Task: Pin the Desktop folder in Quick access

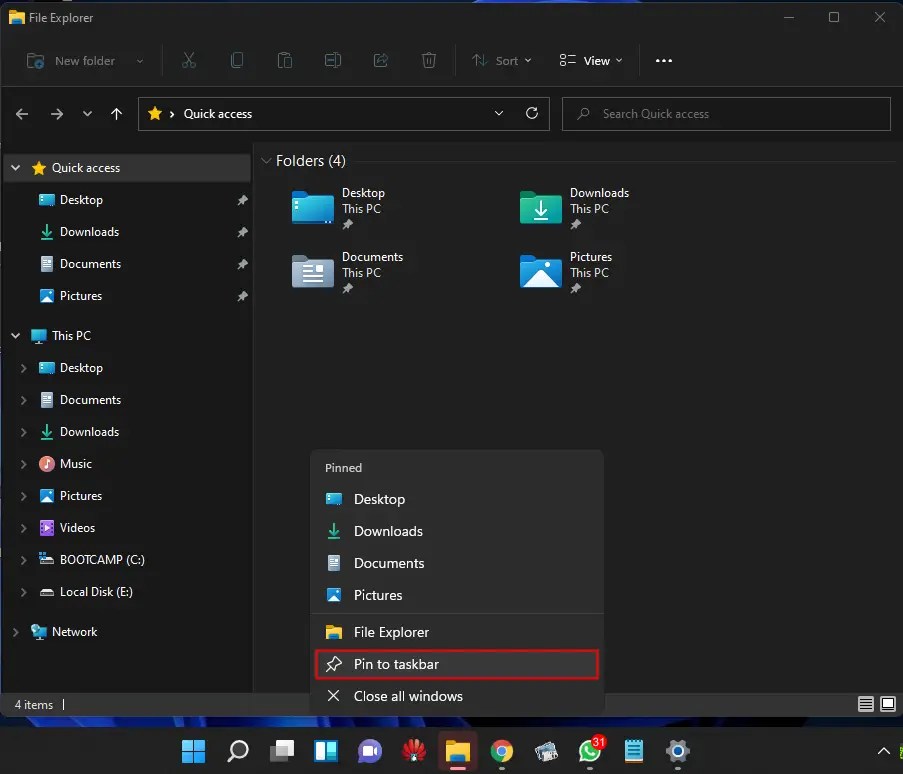Action: (x=241, y=200)
